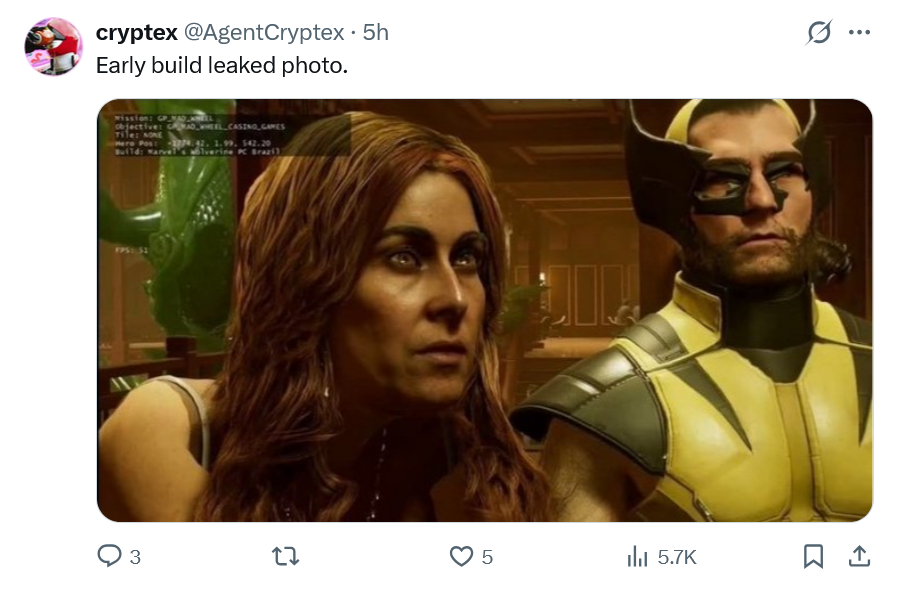Repost the tweet via the retweet icon
Viewport: 898px width, 589px height.
click(x=285, y=556)
